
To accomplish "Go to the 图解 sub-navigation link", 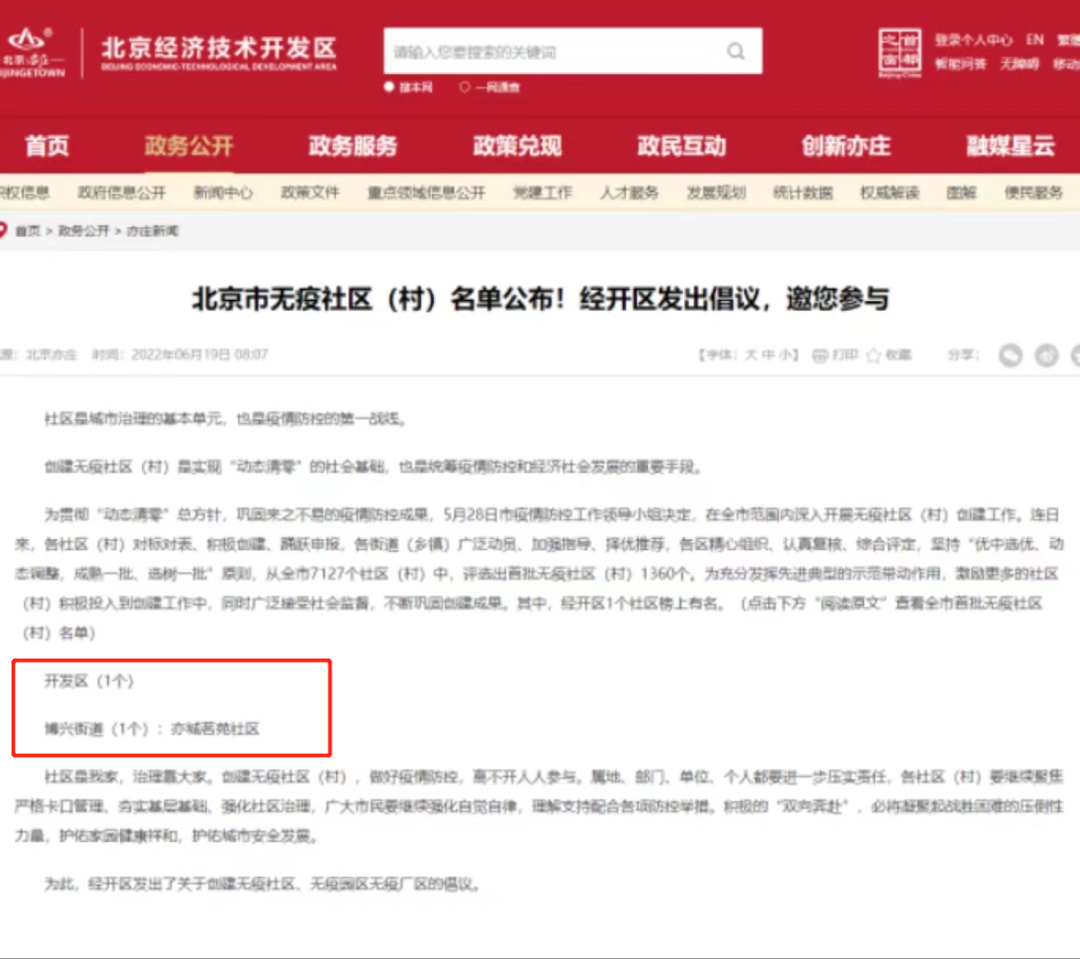I will (962, 192).
